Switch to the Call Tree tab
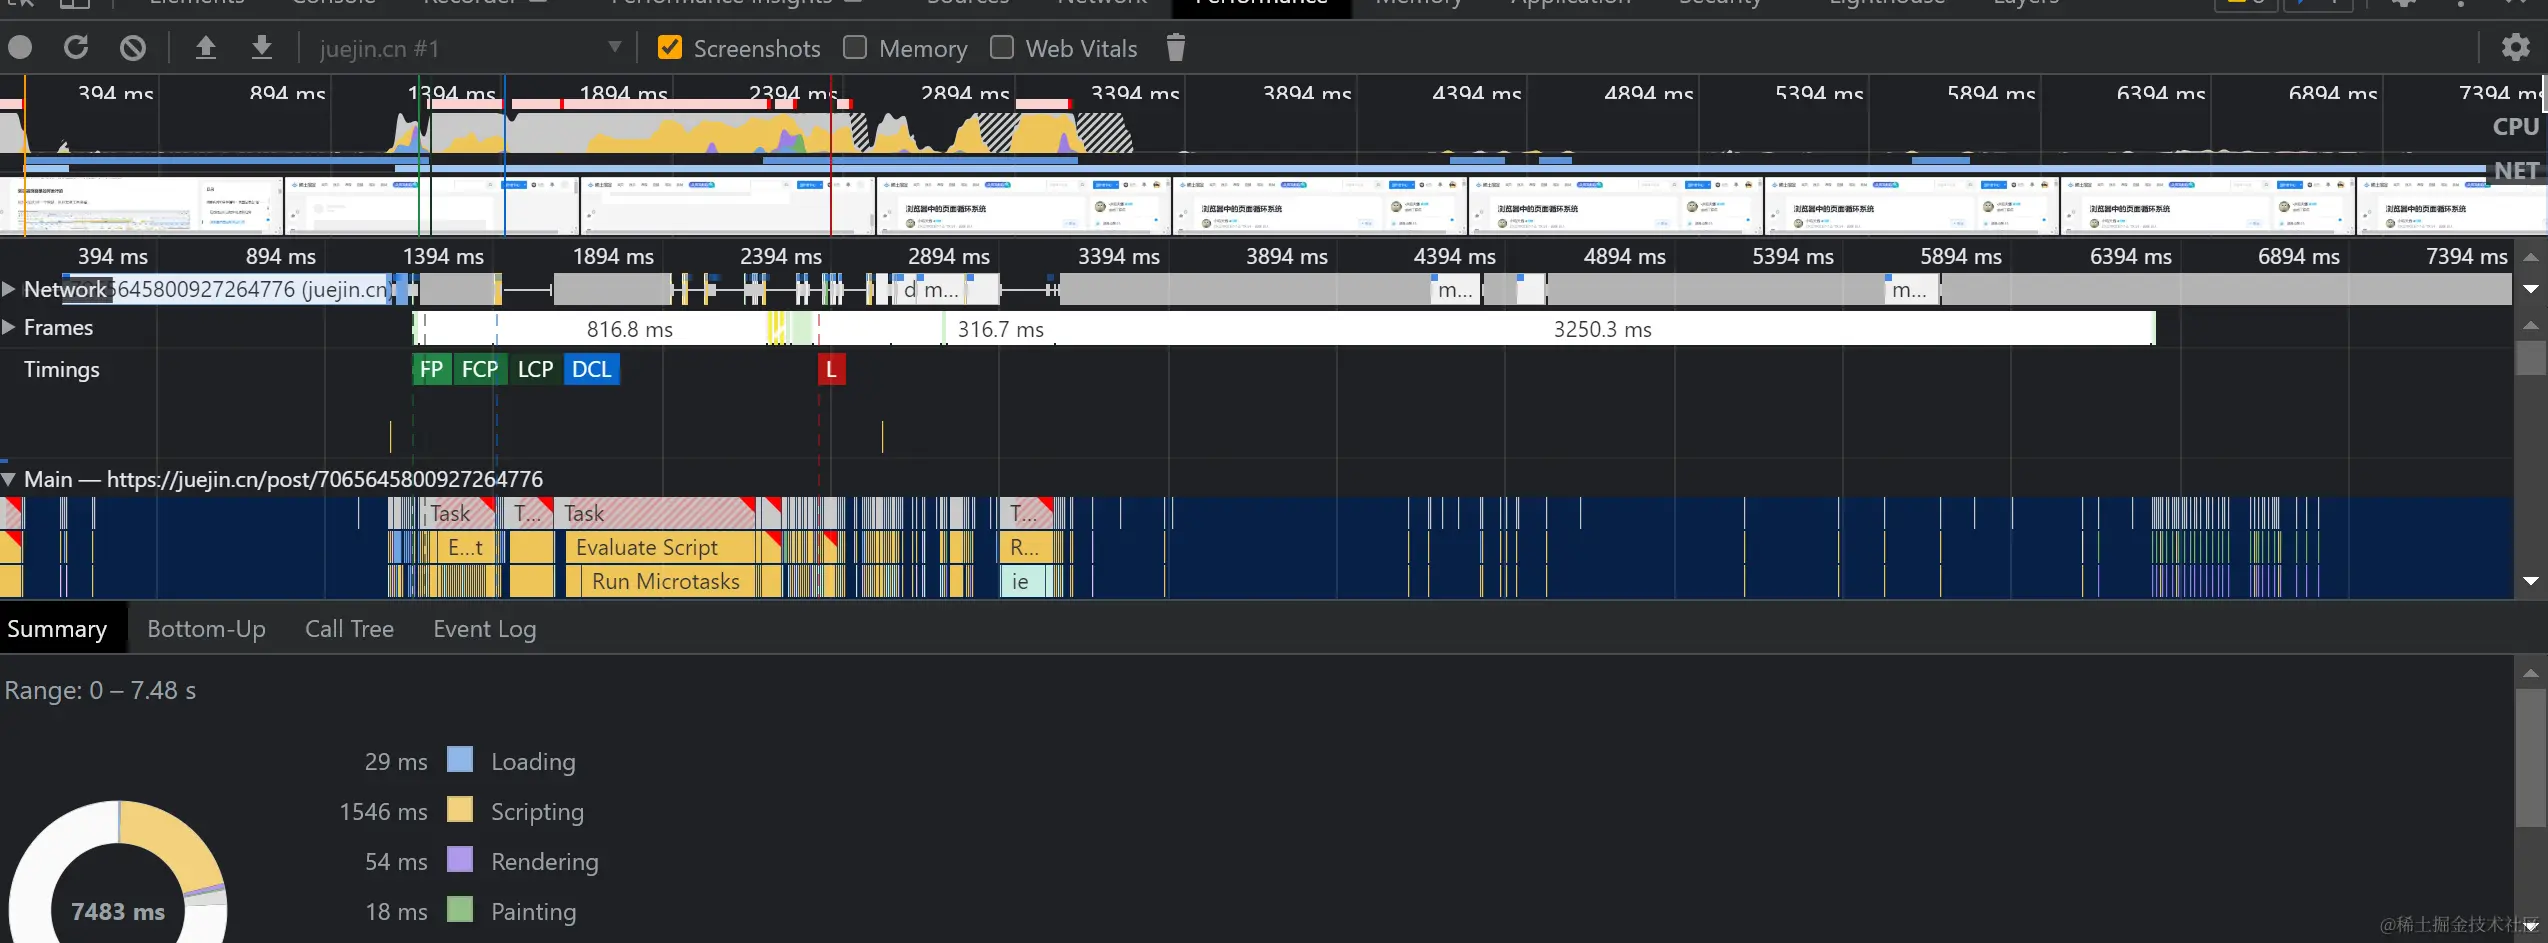 (x=349, y=629)
